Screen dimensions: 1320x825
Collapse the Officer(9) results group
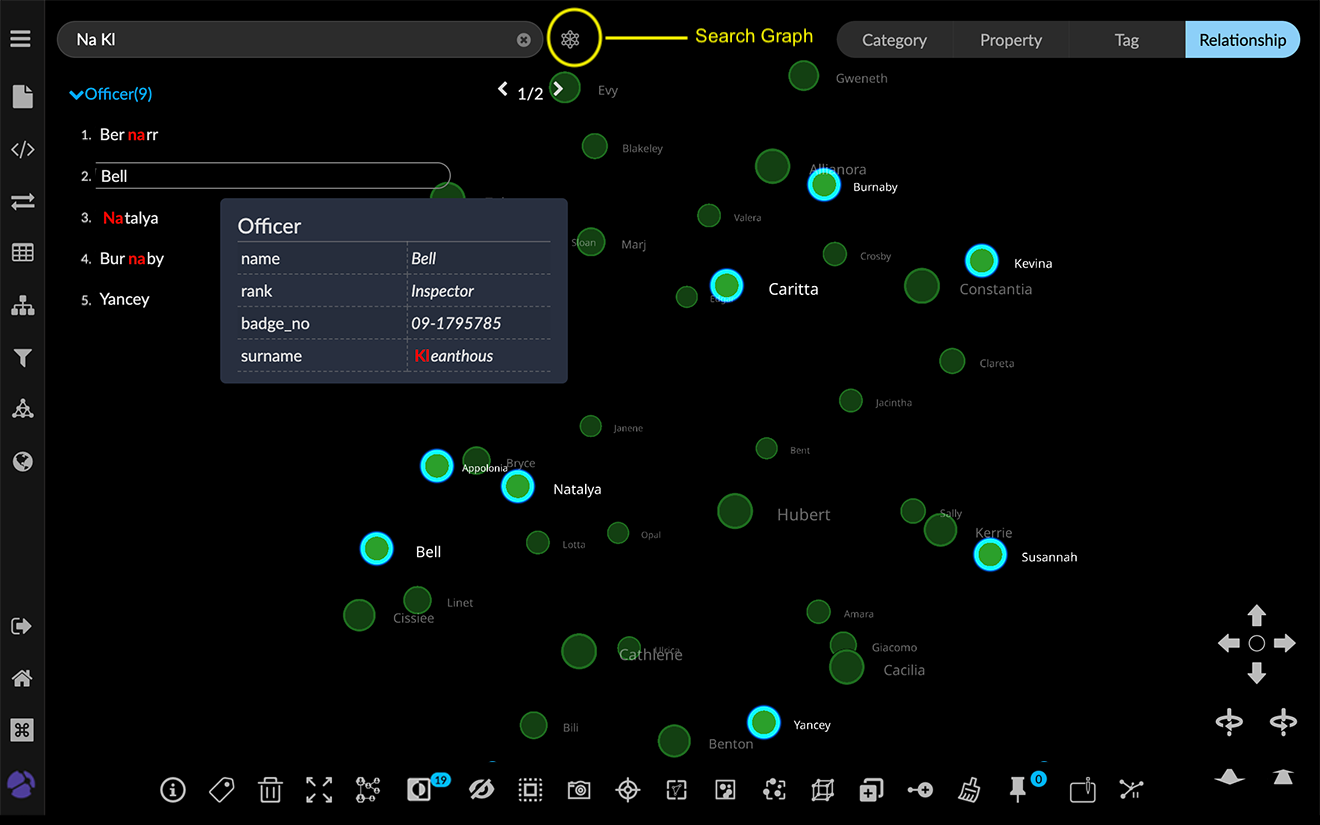(76, 94)
